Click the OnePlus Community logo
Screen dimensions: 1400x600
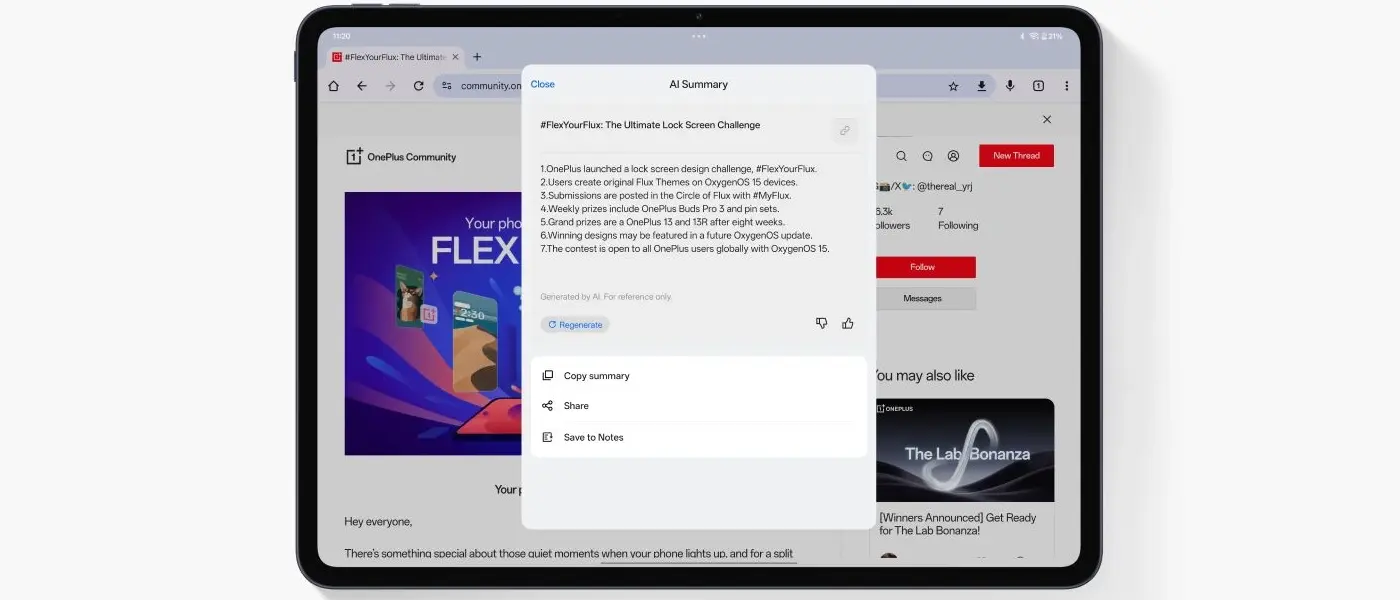click(x=401, y=157)
